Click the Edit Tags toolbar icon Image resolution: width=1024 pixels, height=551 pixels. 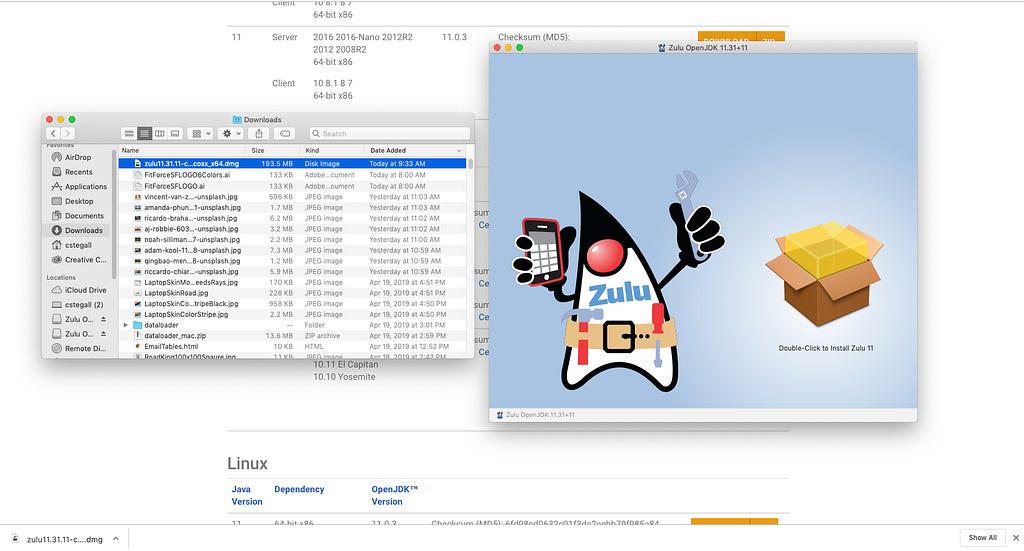click(285, 133)
